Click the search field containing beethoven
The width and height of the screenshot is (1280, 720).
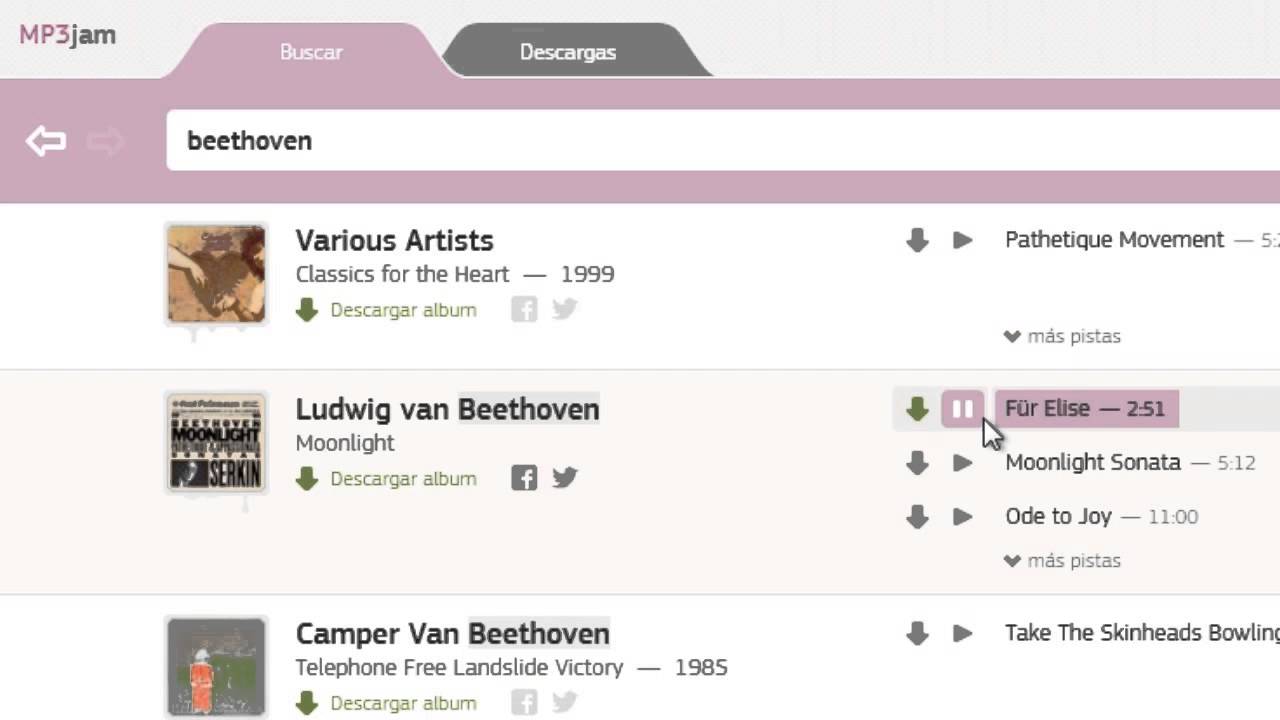click(700, 141)
